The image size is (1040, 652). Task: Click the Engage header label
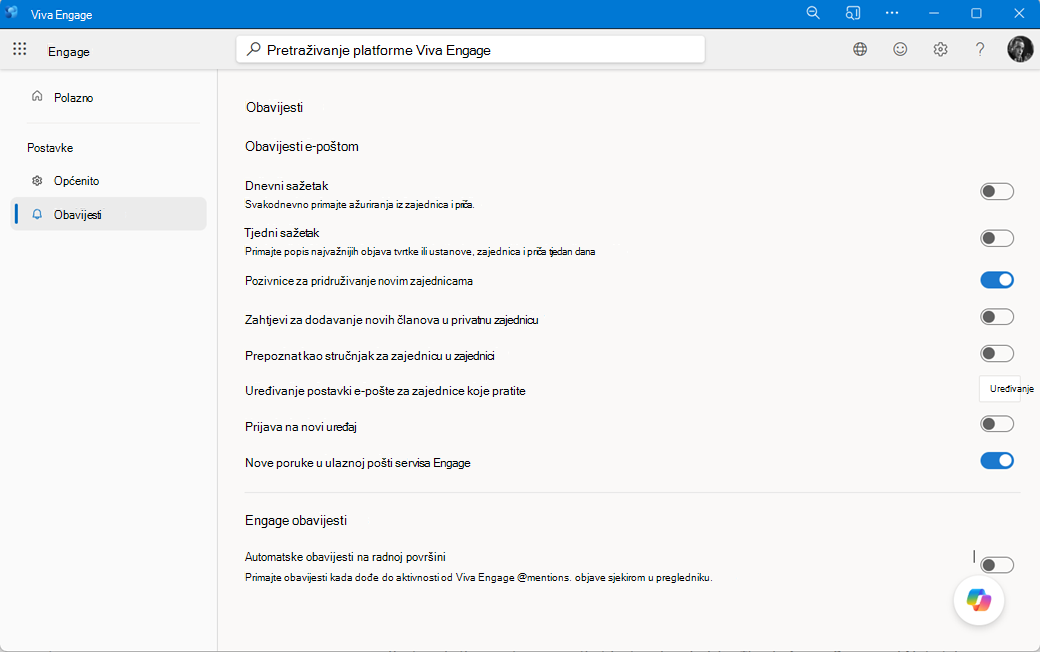point(68,52)
